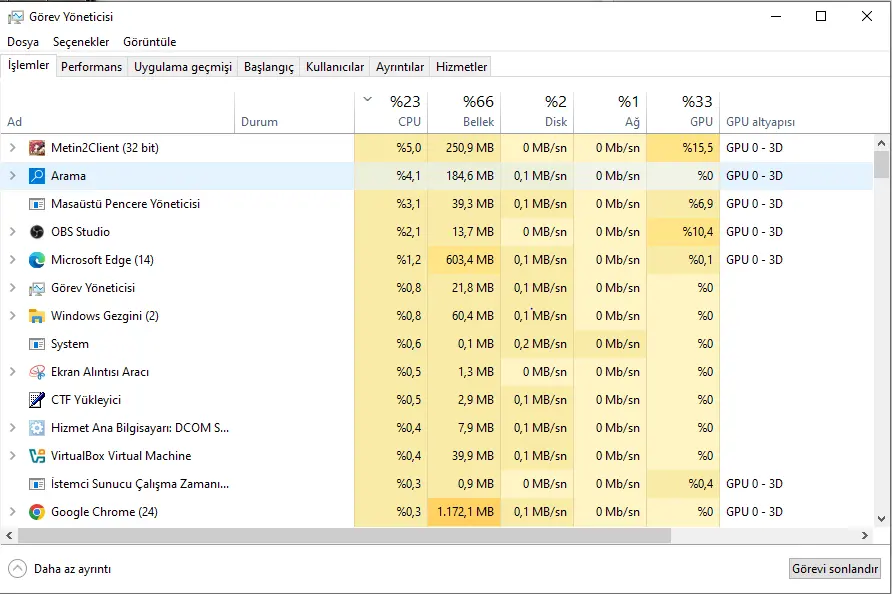Click the vertical scrollbar down arrow
This screenshot has width=892, height=594.
tap(881, 518)
